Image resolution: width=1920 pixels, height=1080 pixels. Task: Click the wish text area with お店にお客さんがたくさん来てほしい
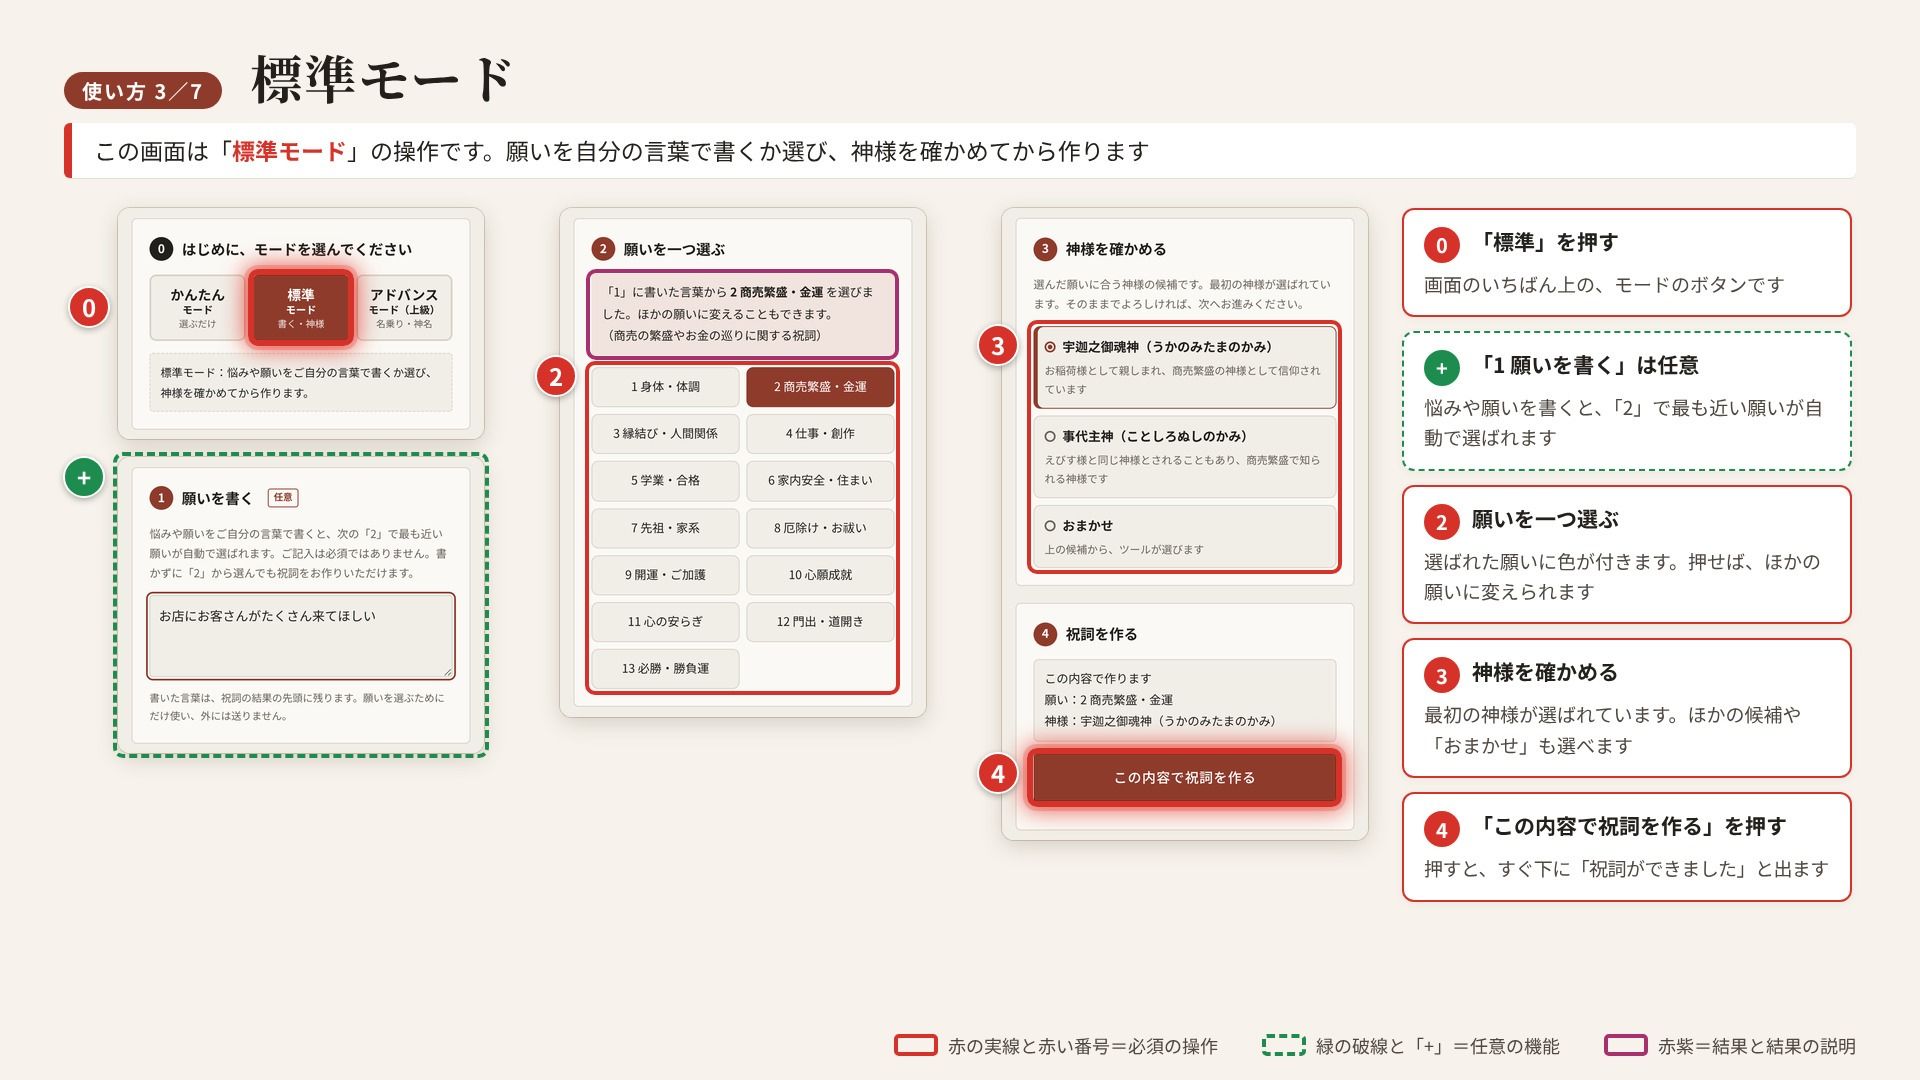(x=301, y=636)
